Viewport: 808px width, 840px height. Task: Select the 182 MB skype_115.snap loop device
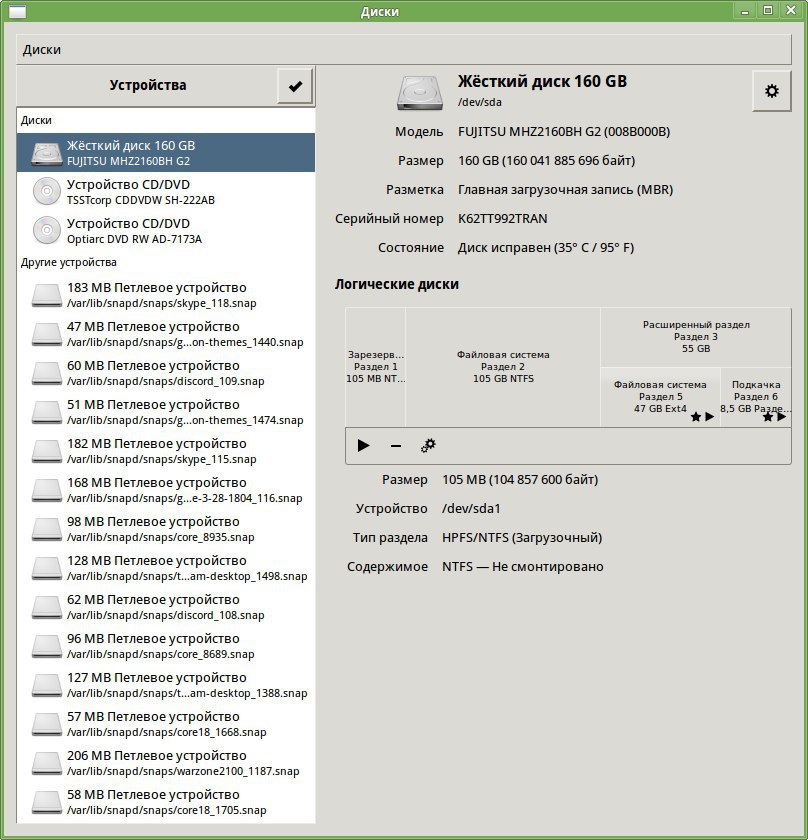(166, 451)
